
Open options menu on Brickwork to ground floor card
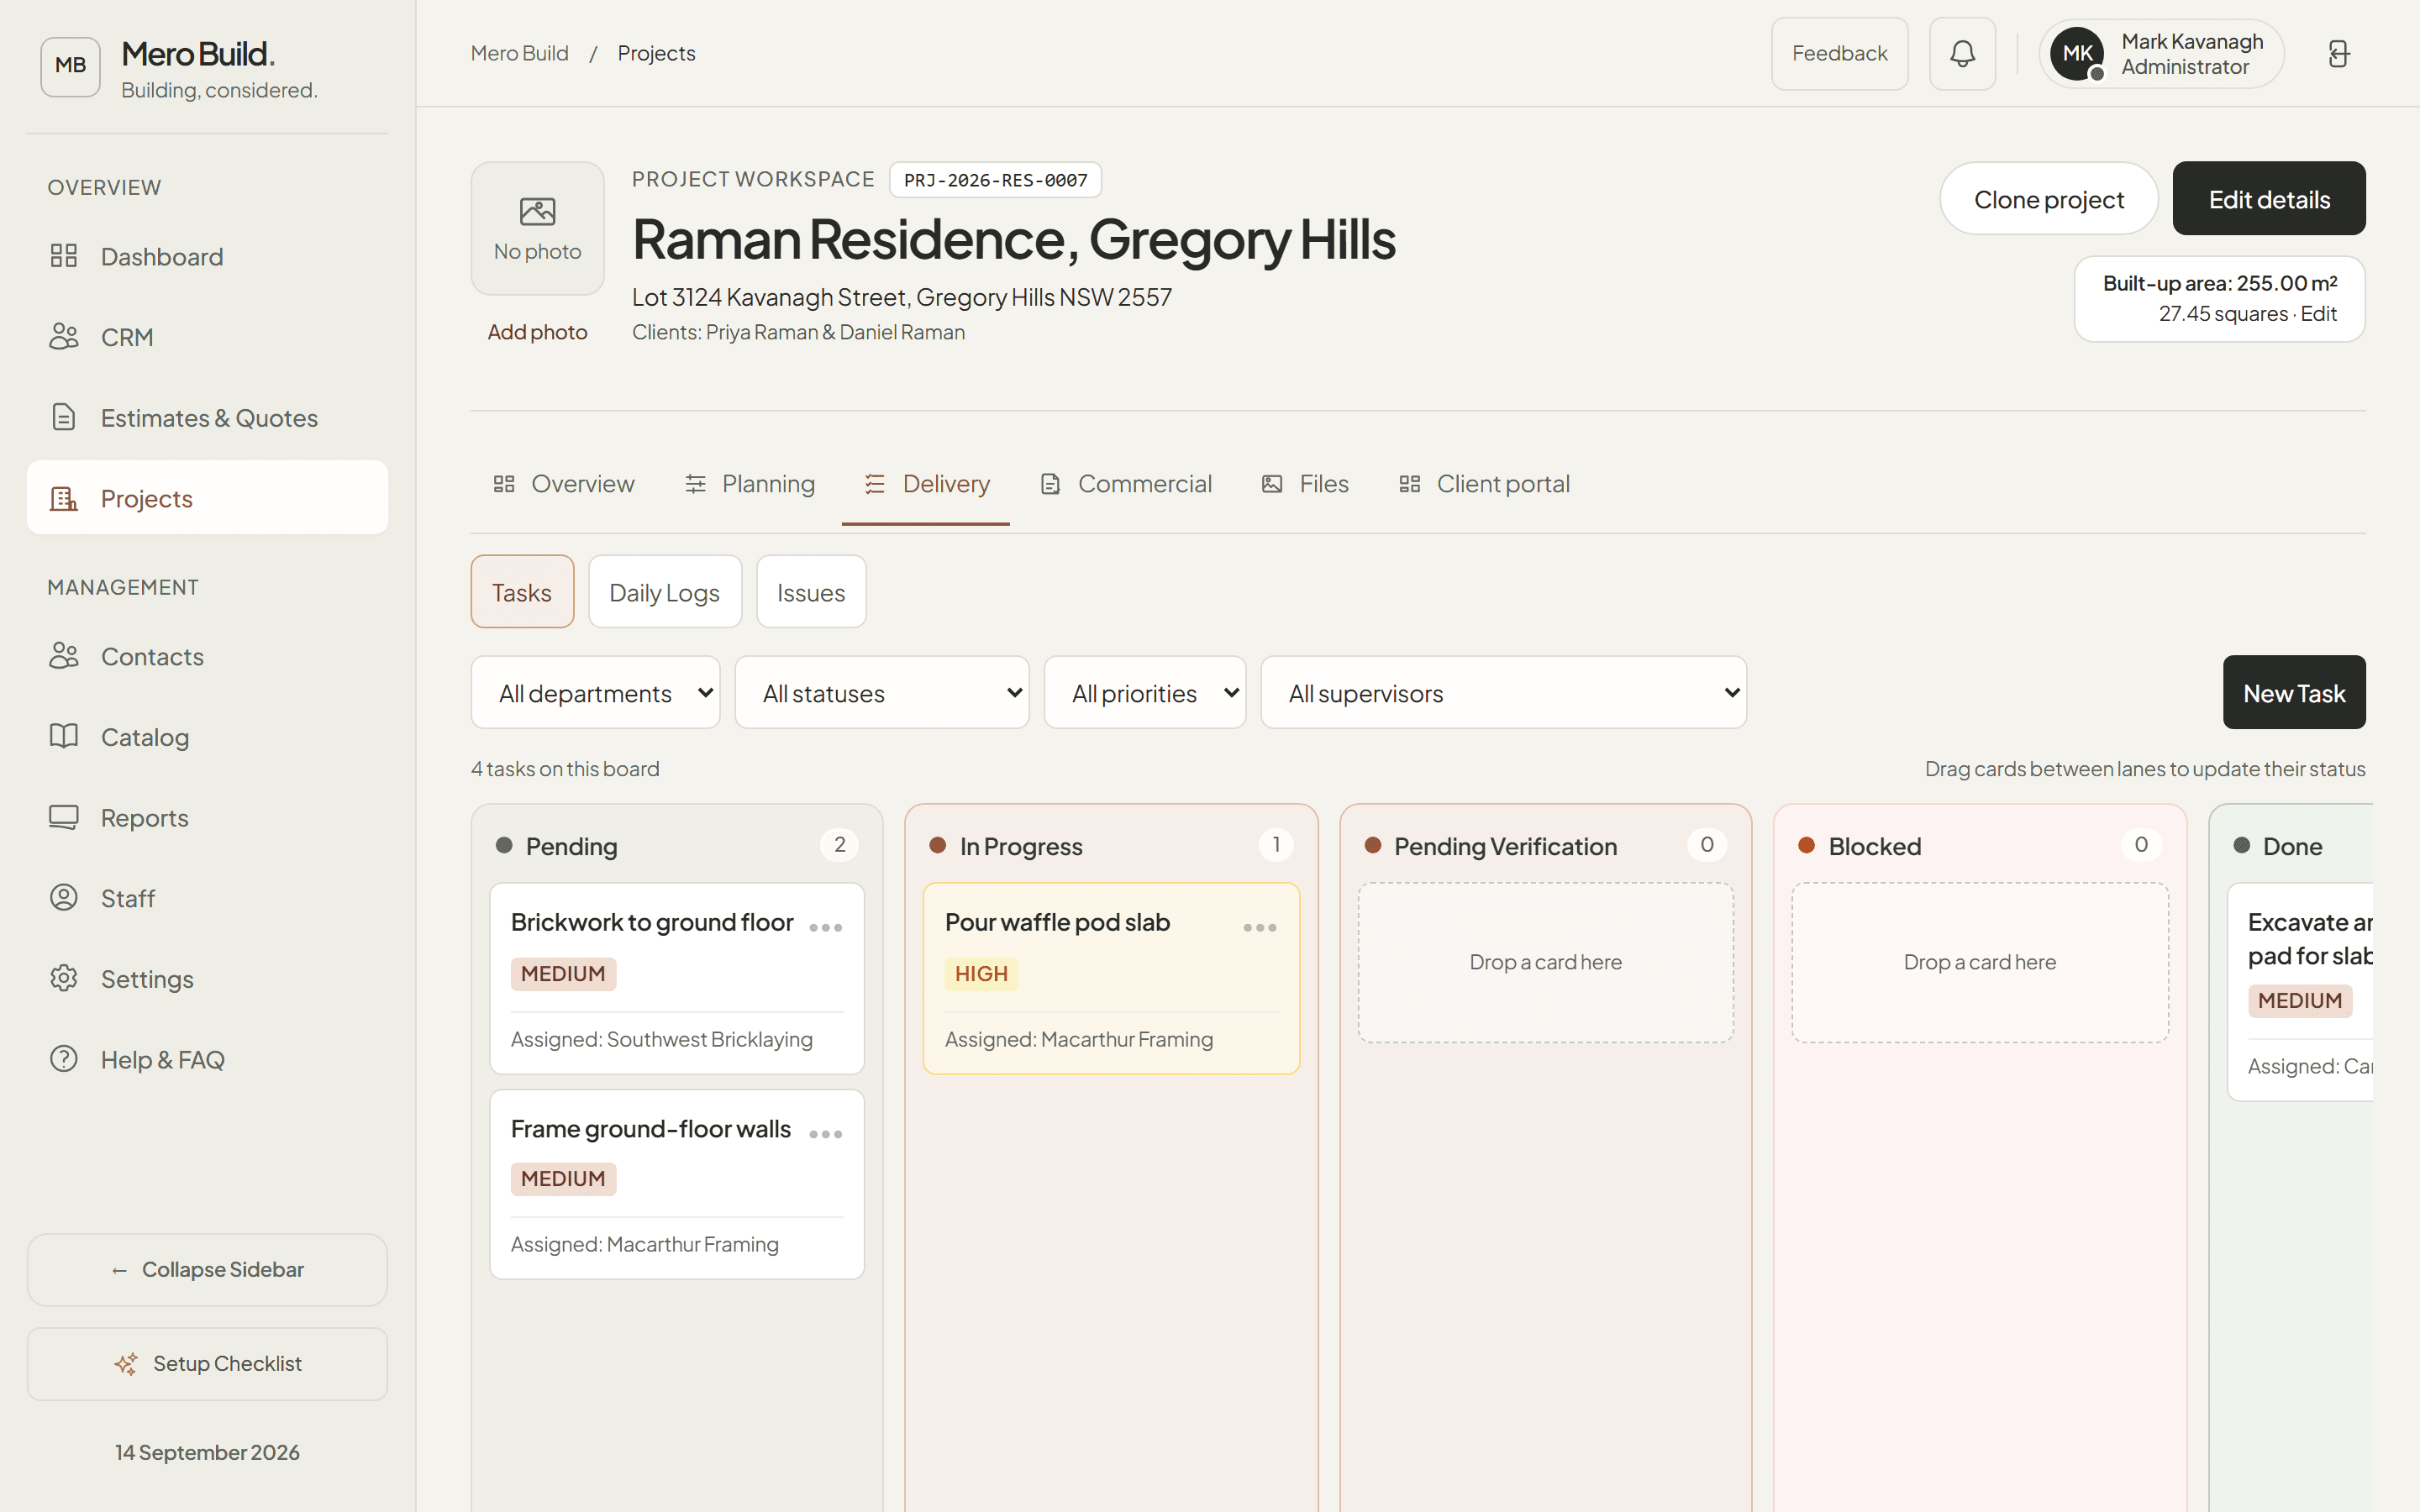[x=825, y=927]
